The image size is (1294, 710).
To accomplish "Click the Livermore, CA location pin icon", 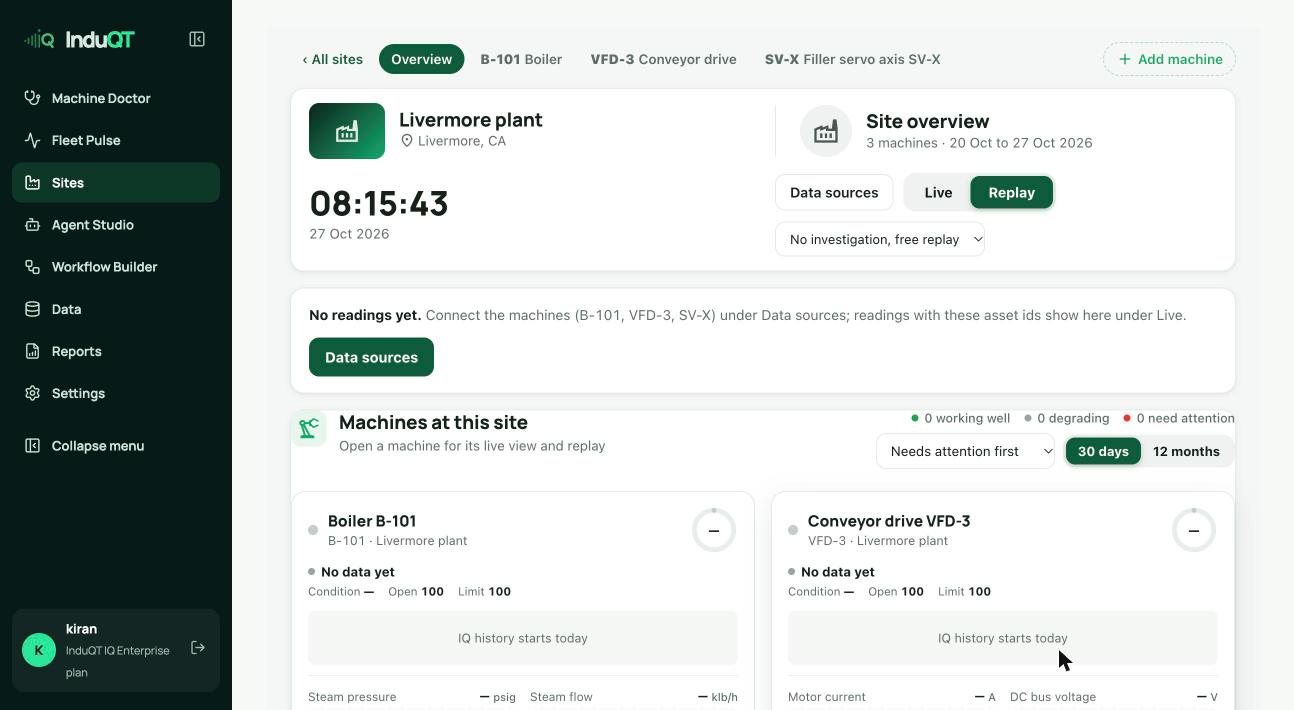I will [x=407, y=141].
